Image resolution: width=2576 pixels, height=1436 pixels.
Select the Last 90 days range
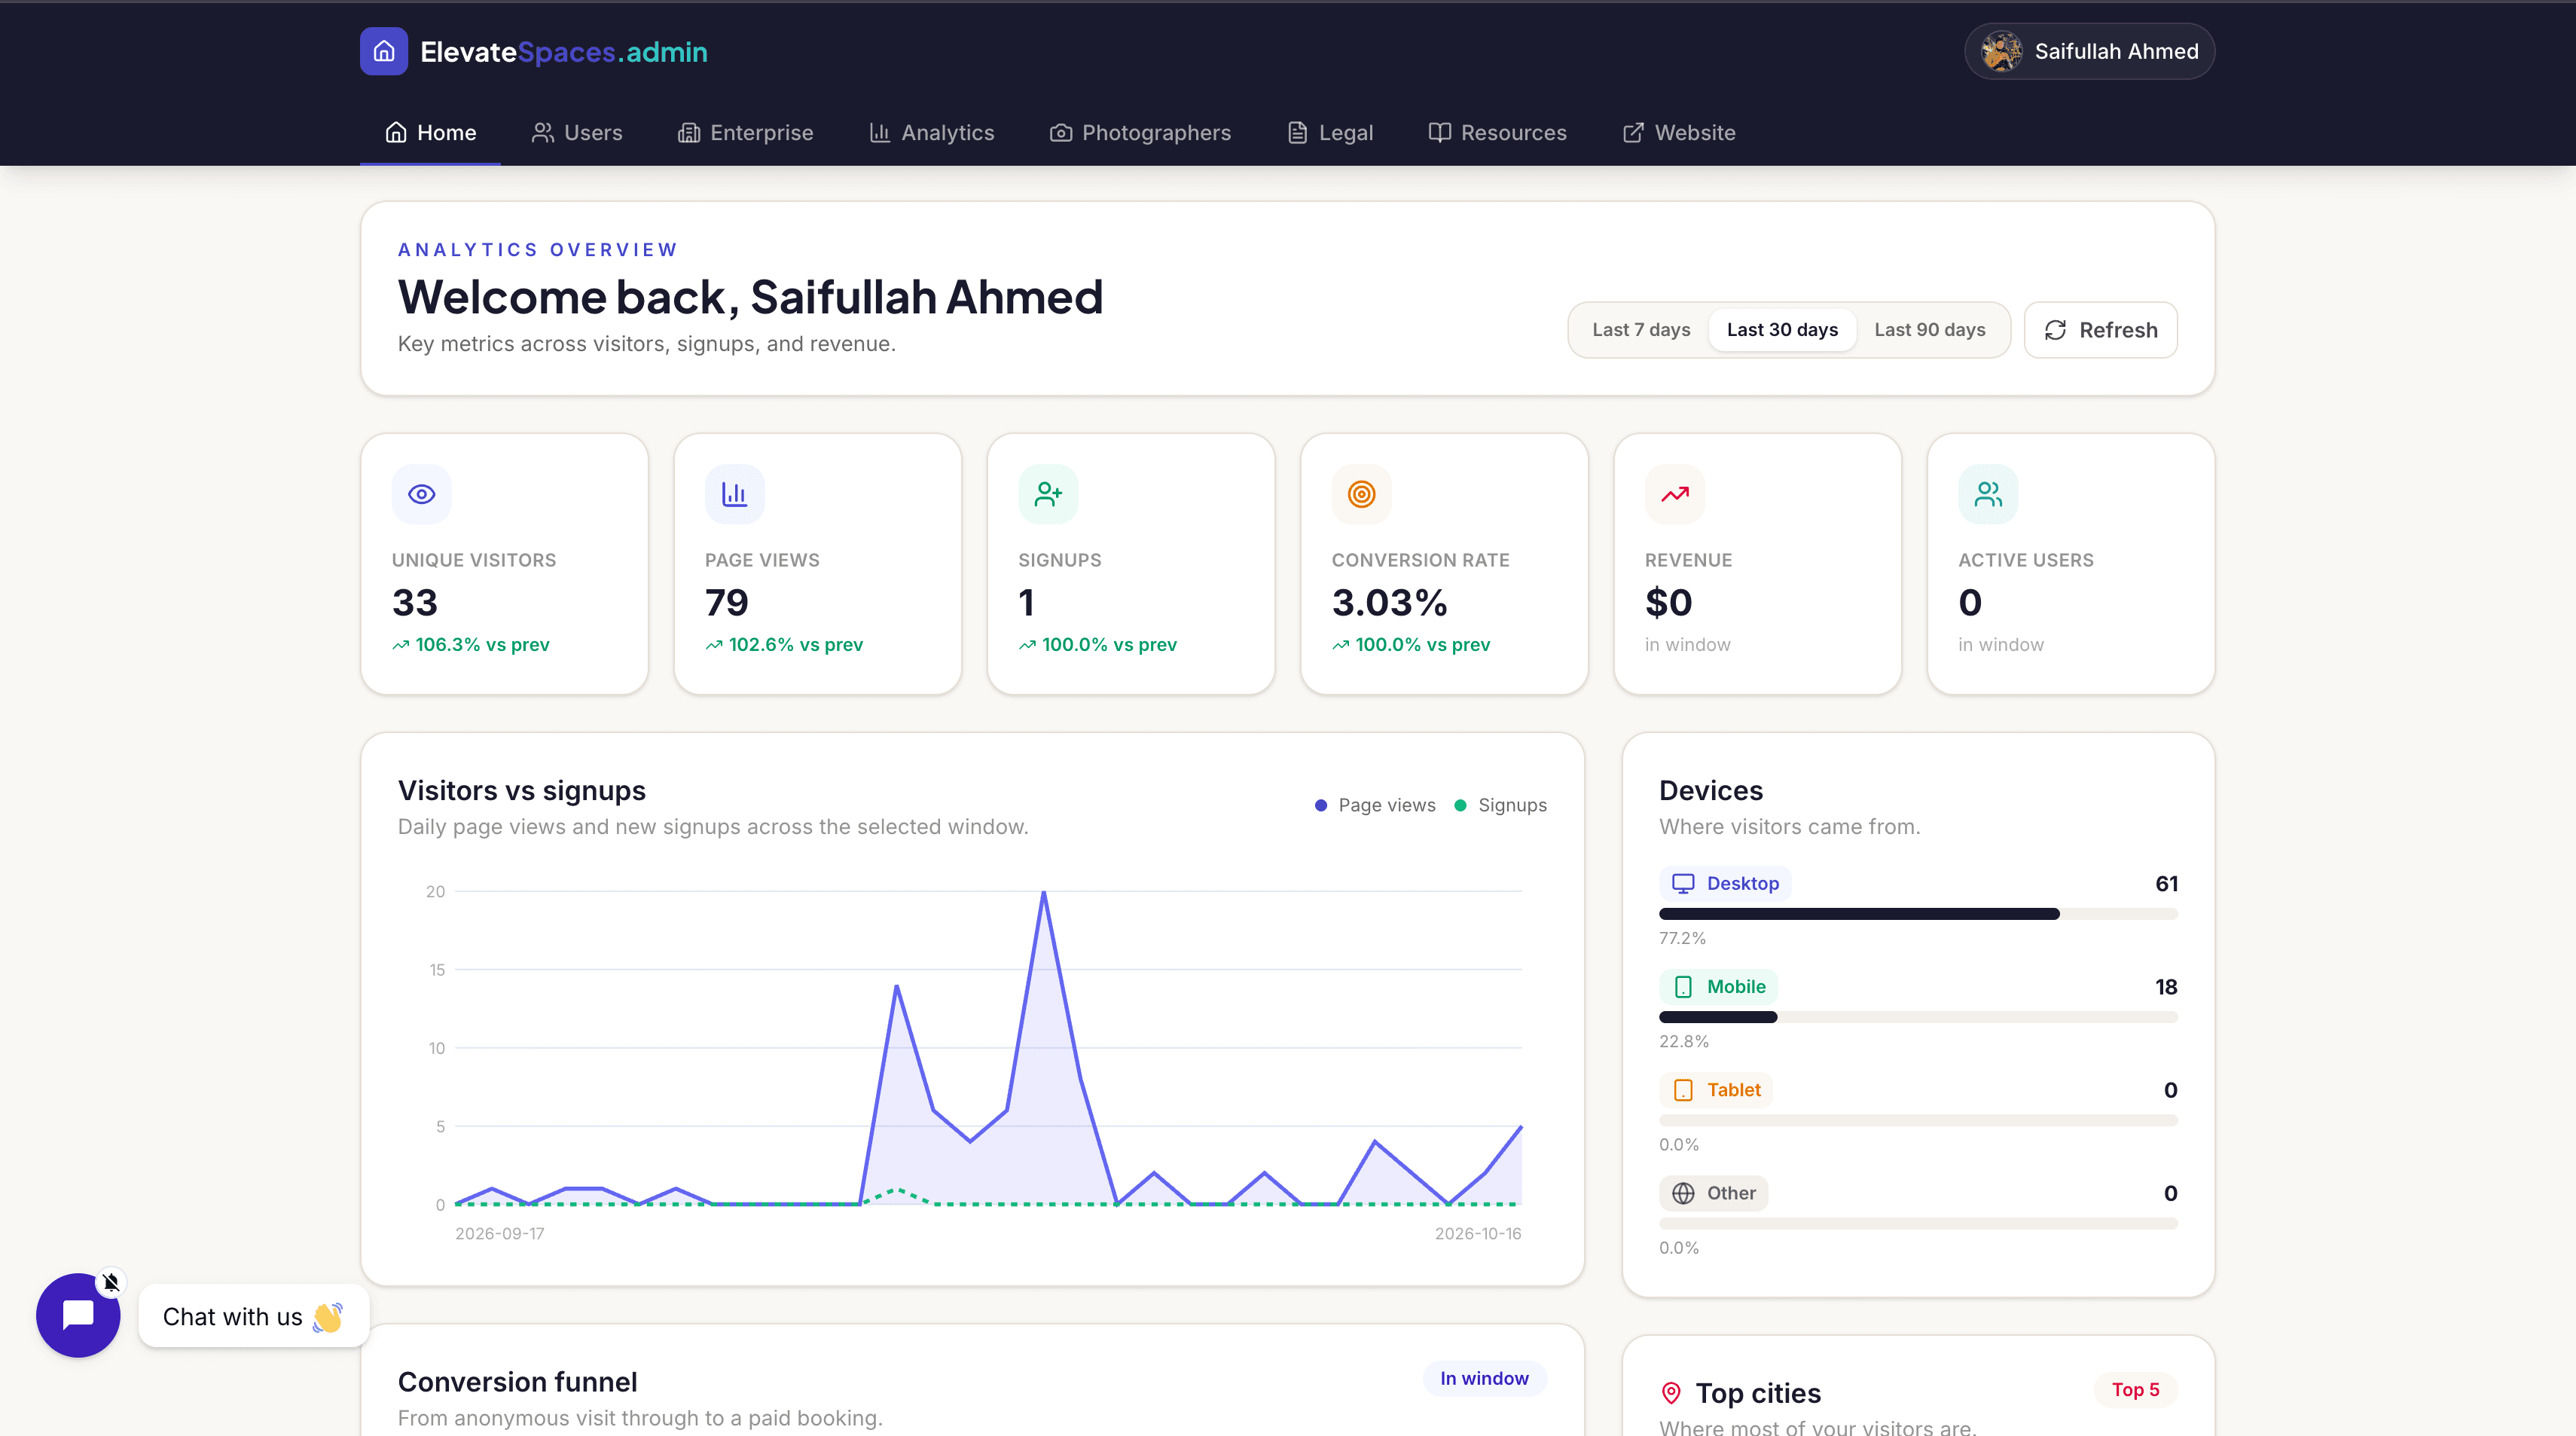pyautogui.click(x=1930, y=330)
